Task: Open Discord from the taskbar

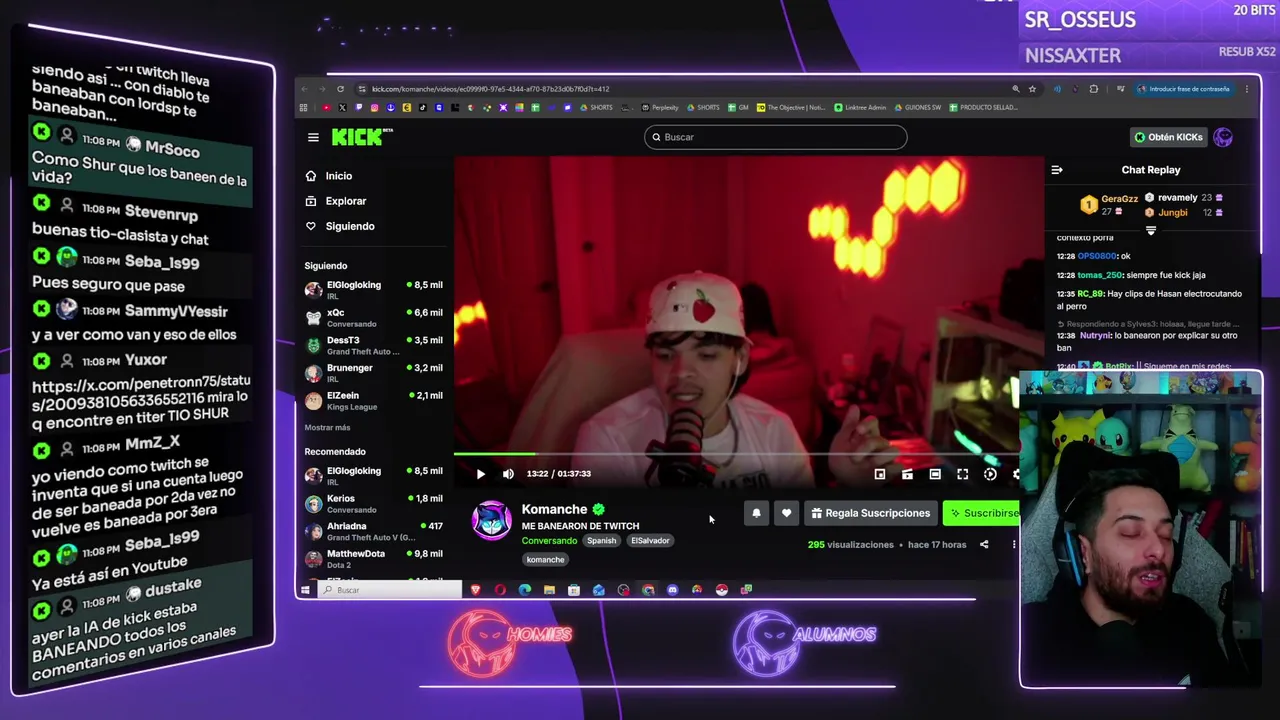Action: tap(672, 590)
